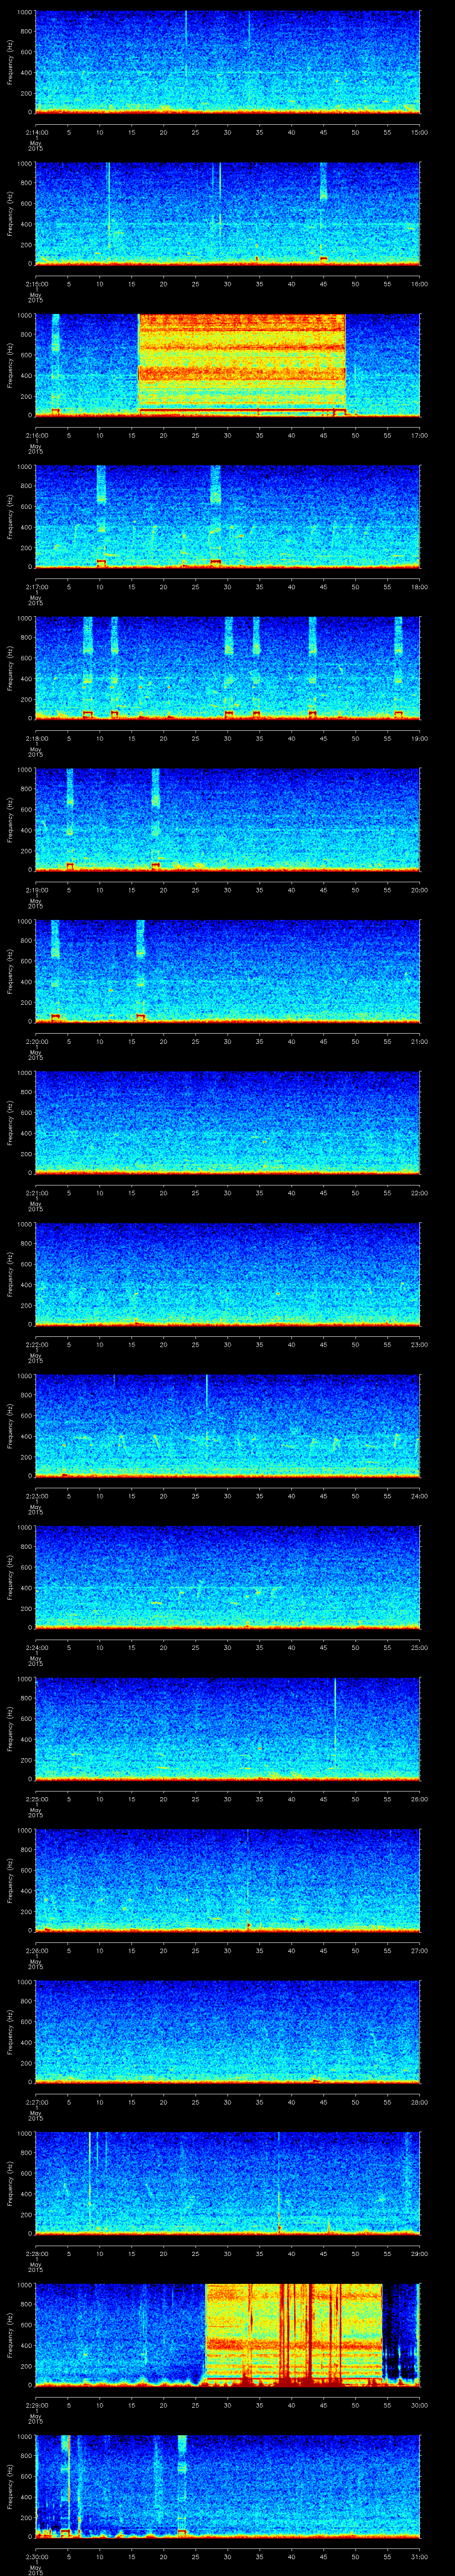Open the spectrogram panel starting at 2:23:00
Viewport: 455px width, 2576px height.
(227, 1426)
